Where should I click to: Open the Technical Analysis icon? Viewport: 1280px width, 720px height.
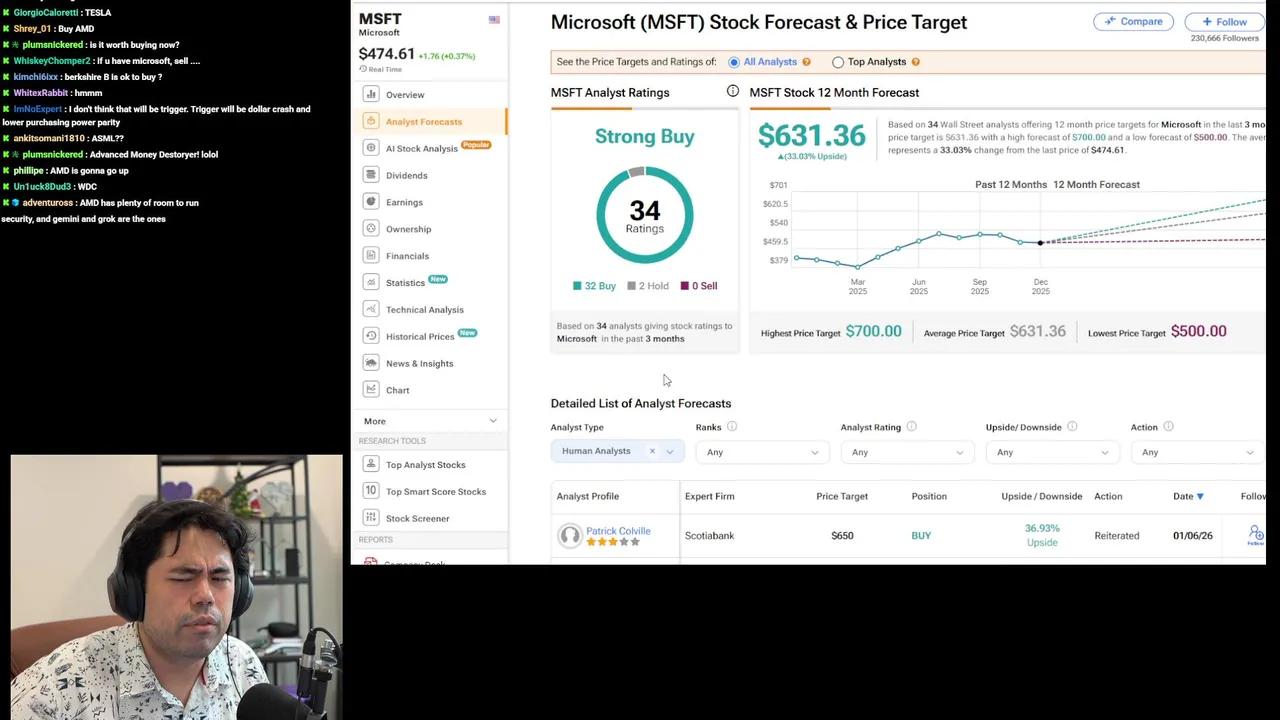(x=371, y=309)
